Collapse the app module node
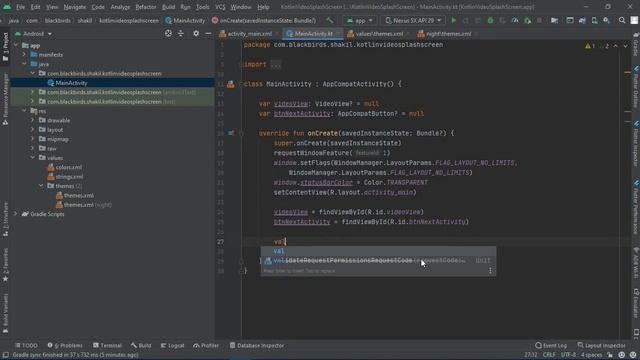The image size is (640, 360). [16, 45]
